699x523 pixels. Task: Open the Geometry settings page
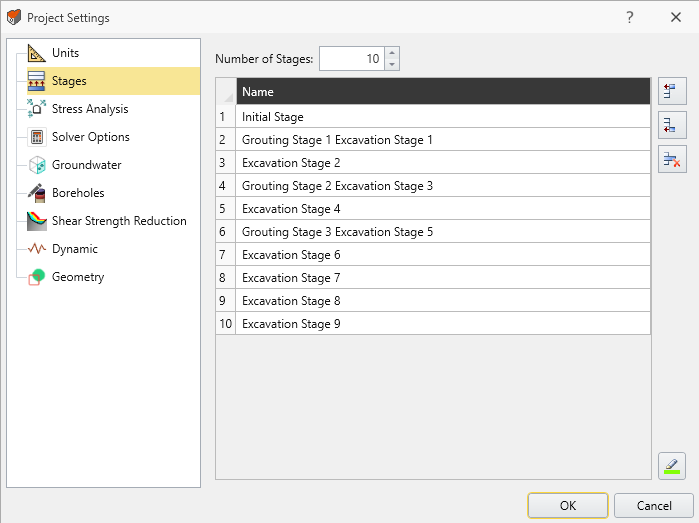click(x=77, y=277)
